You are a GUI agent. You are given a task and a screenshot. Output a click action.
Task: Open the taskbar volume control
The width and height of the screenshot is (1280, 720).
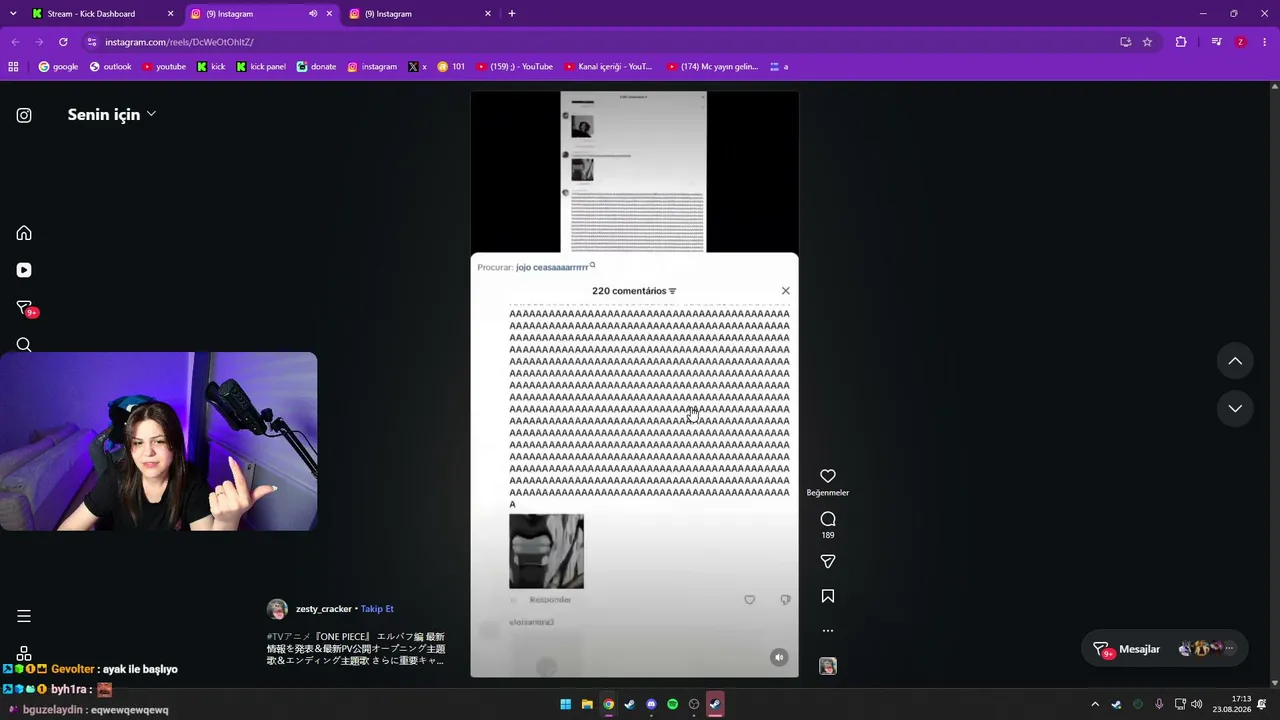click(x=1197, y=704)
